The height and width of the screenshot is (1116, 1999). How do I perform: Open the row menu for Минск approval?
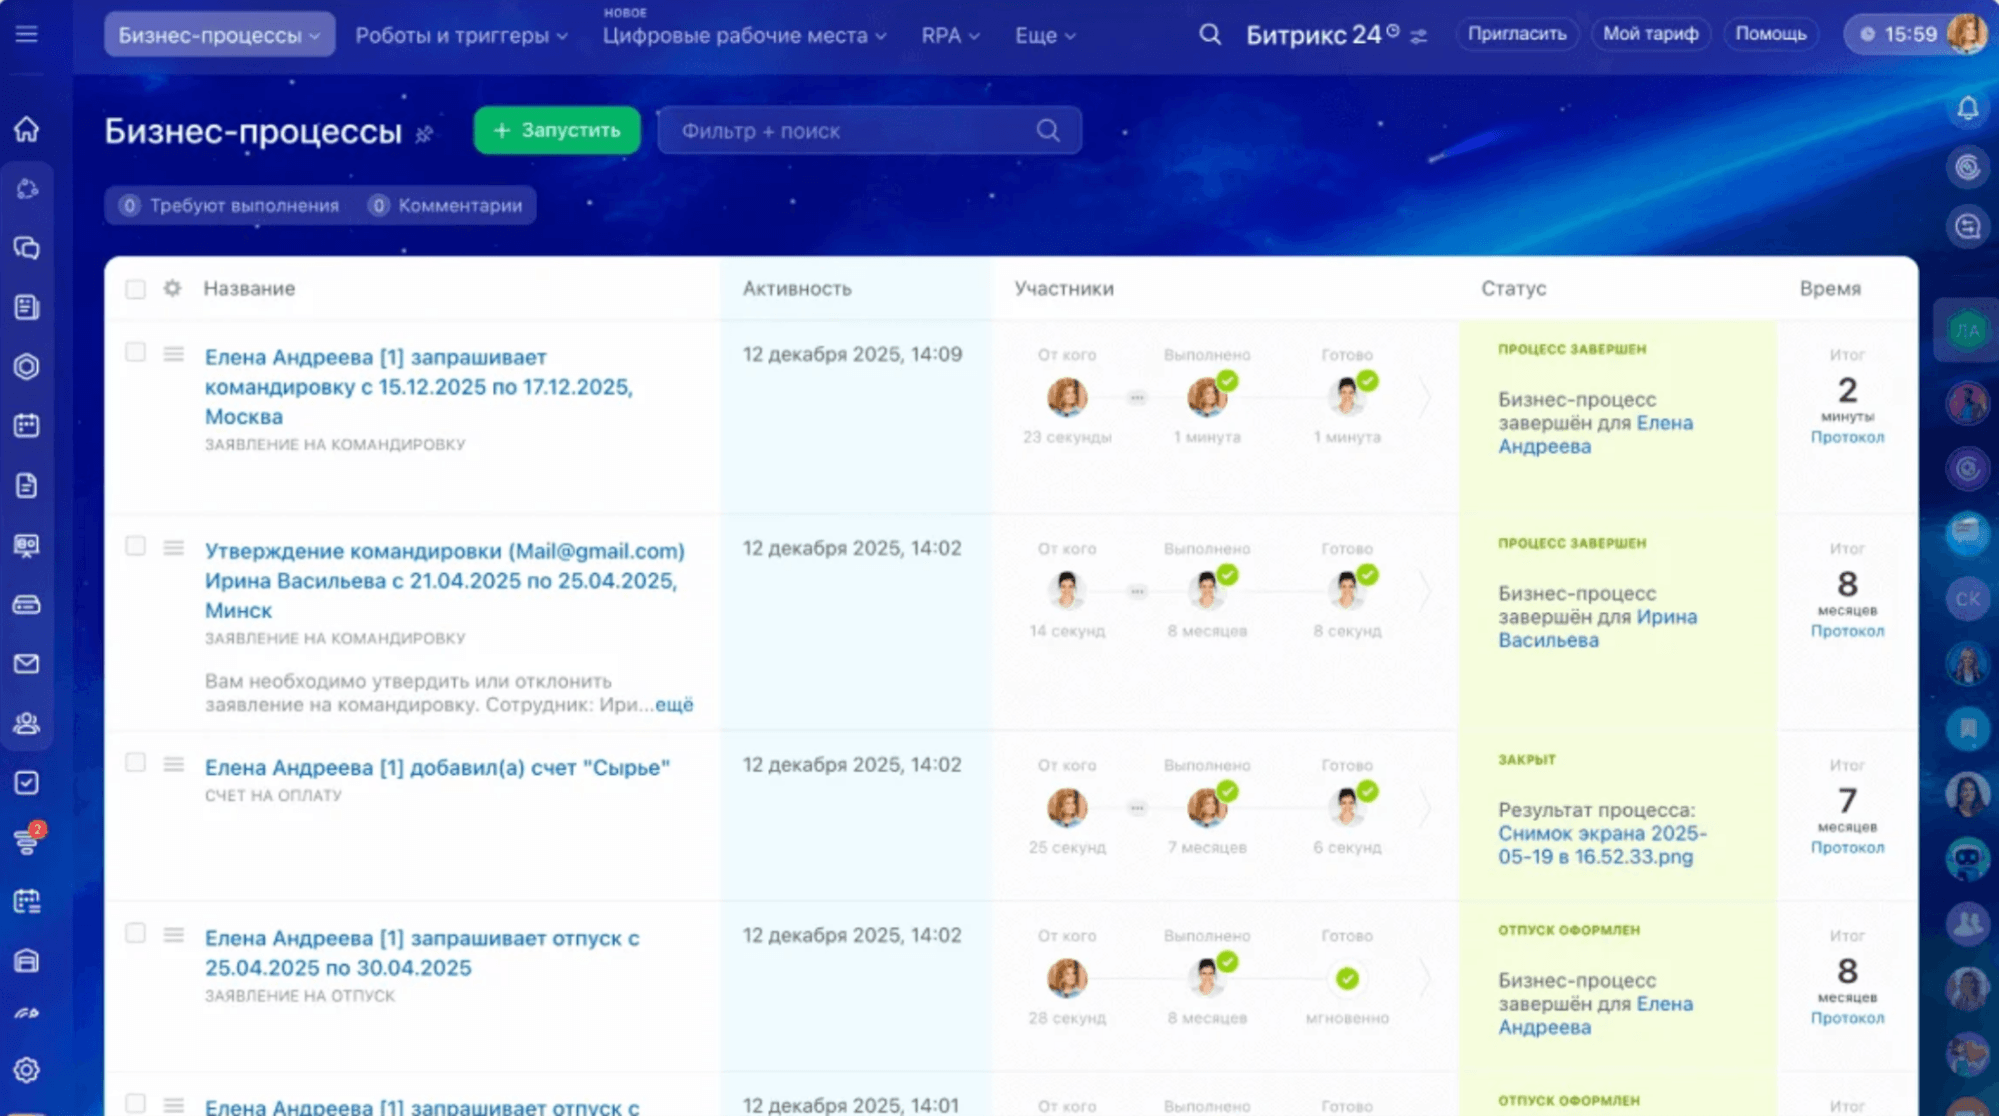(x=174, y=548)
